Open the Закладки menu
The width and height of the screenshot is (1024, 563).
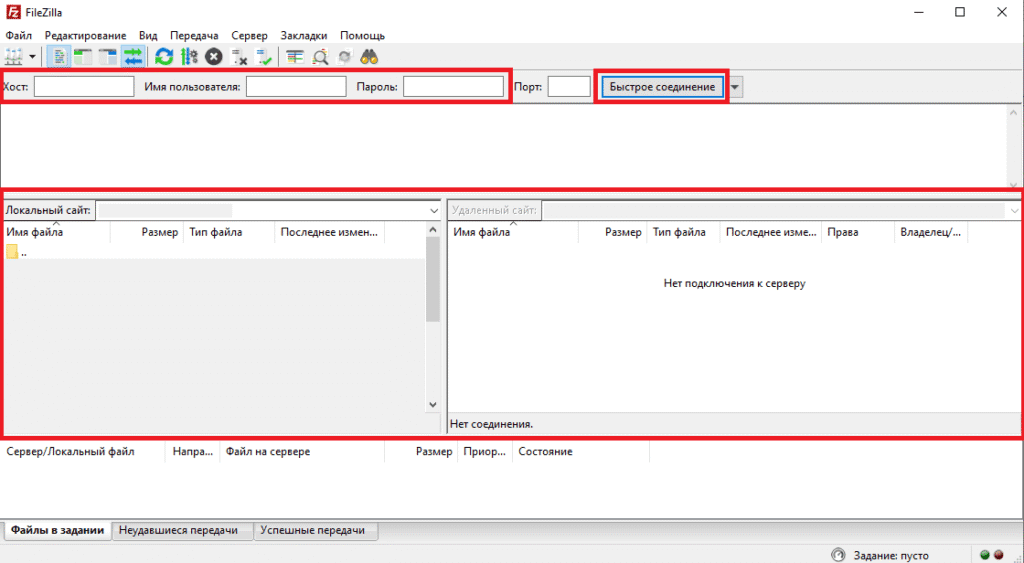click(304, 35)
